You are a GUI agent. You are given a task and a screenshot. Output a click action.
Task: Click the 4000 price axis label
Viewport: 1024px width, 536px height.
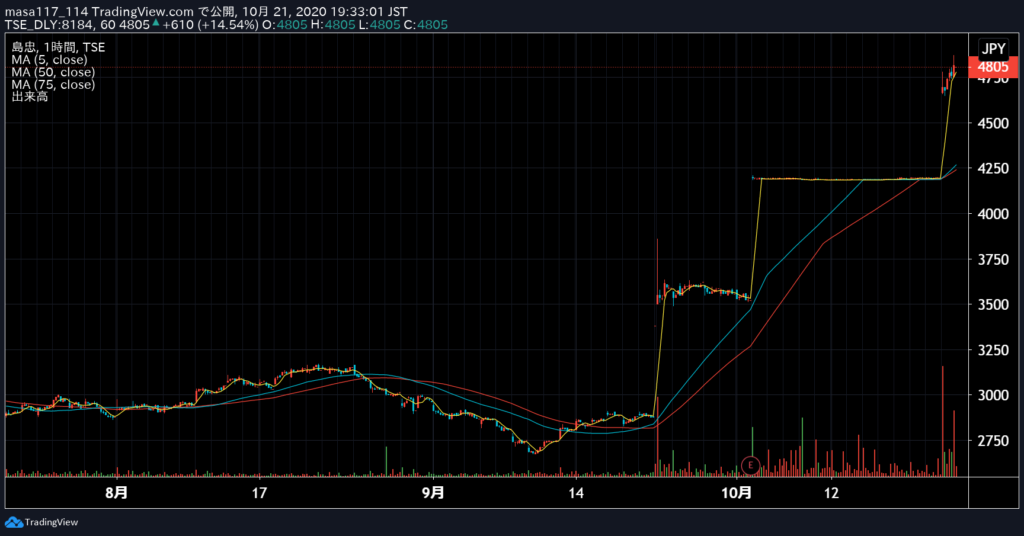(993, 214)
